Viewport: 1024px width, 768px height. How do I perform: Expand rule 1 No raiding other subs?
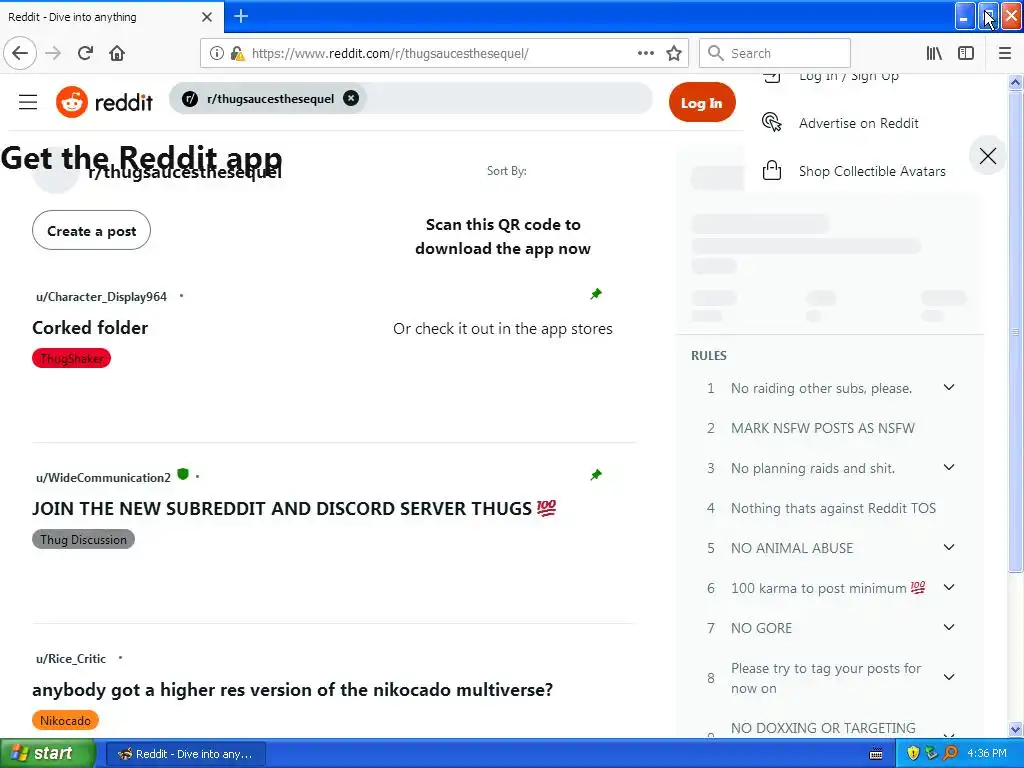(x=949, y=387)
